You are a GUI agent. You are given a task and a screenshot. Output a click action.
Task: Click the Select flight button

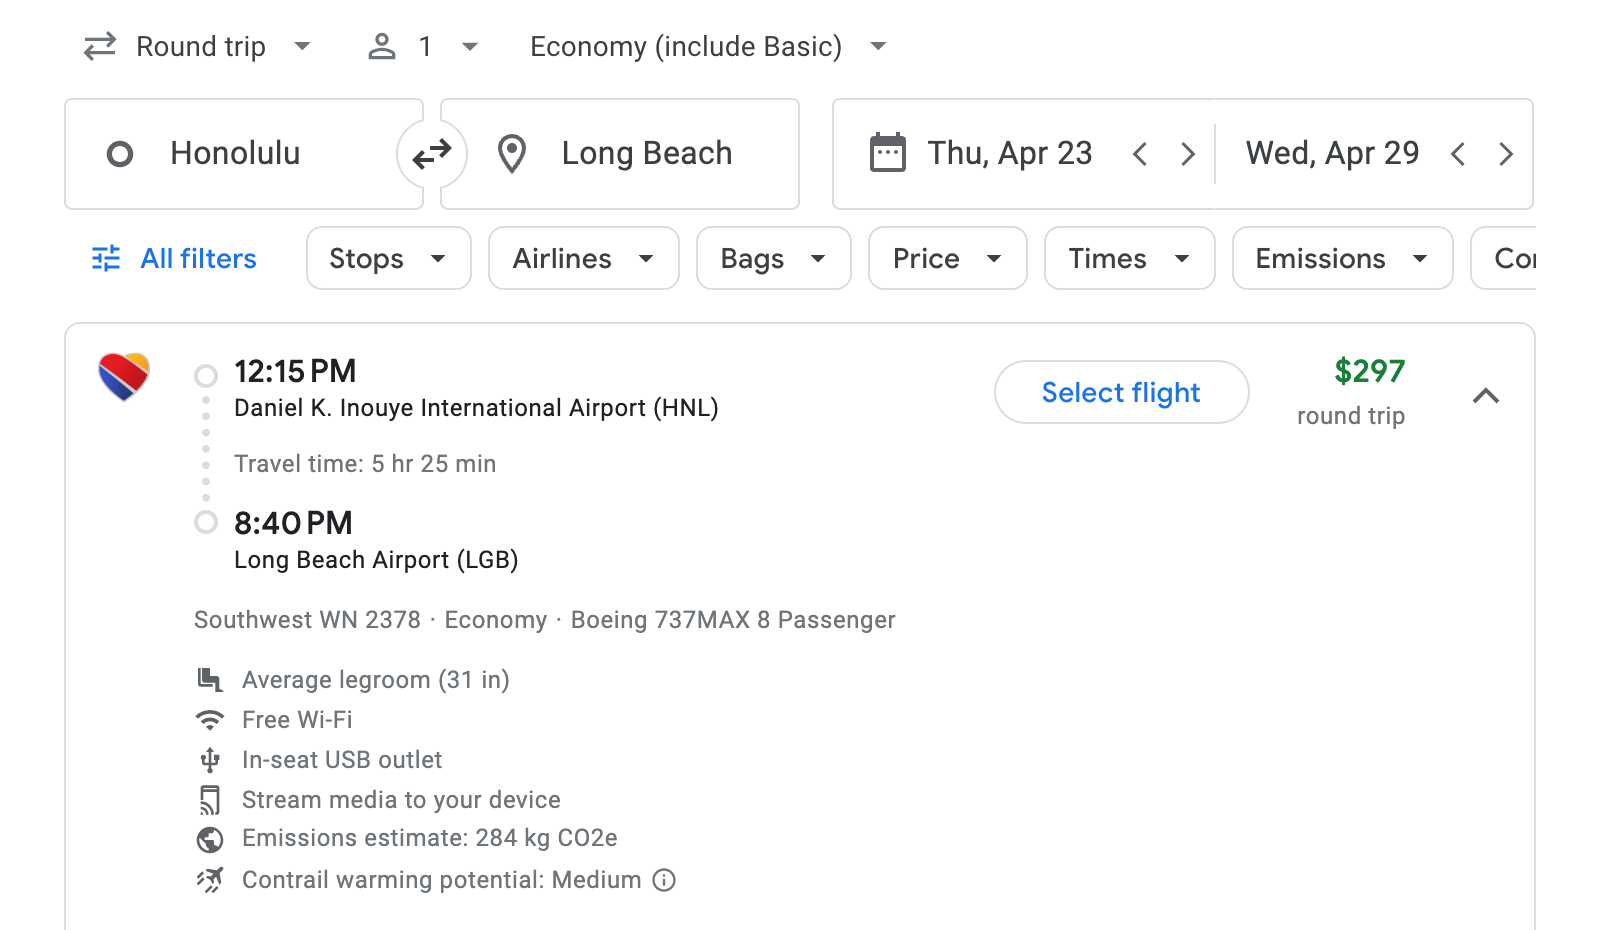pyautogui.click(x=1121, y=392)
